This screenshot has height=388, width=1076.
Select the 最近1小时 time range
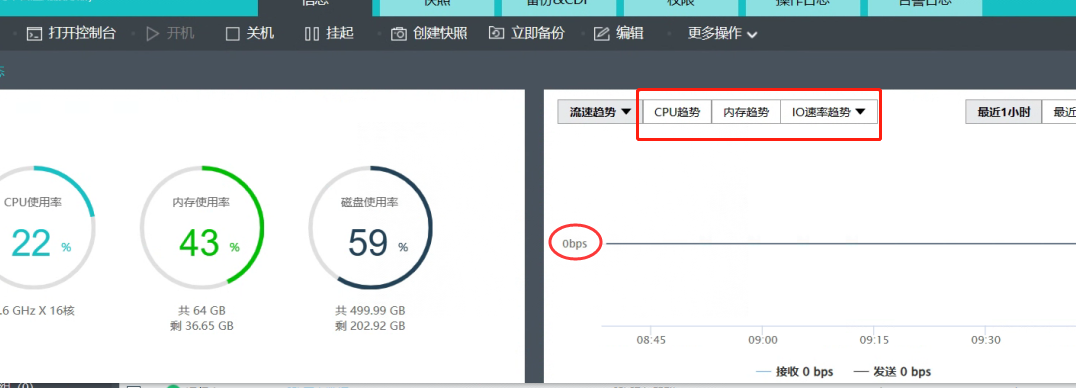[1004, 113]
